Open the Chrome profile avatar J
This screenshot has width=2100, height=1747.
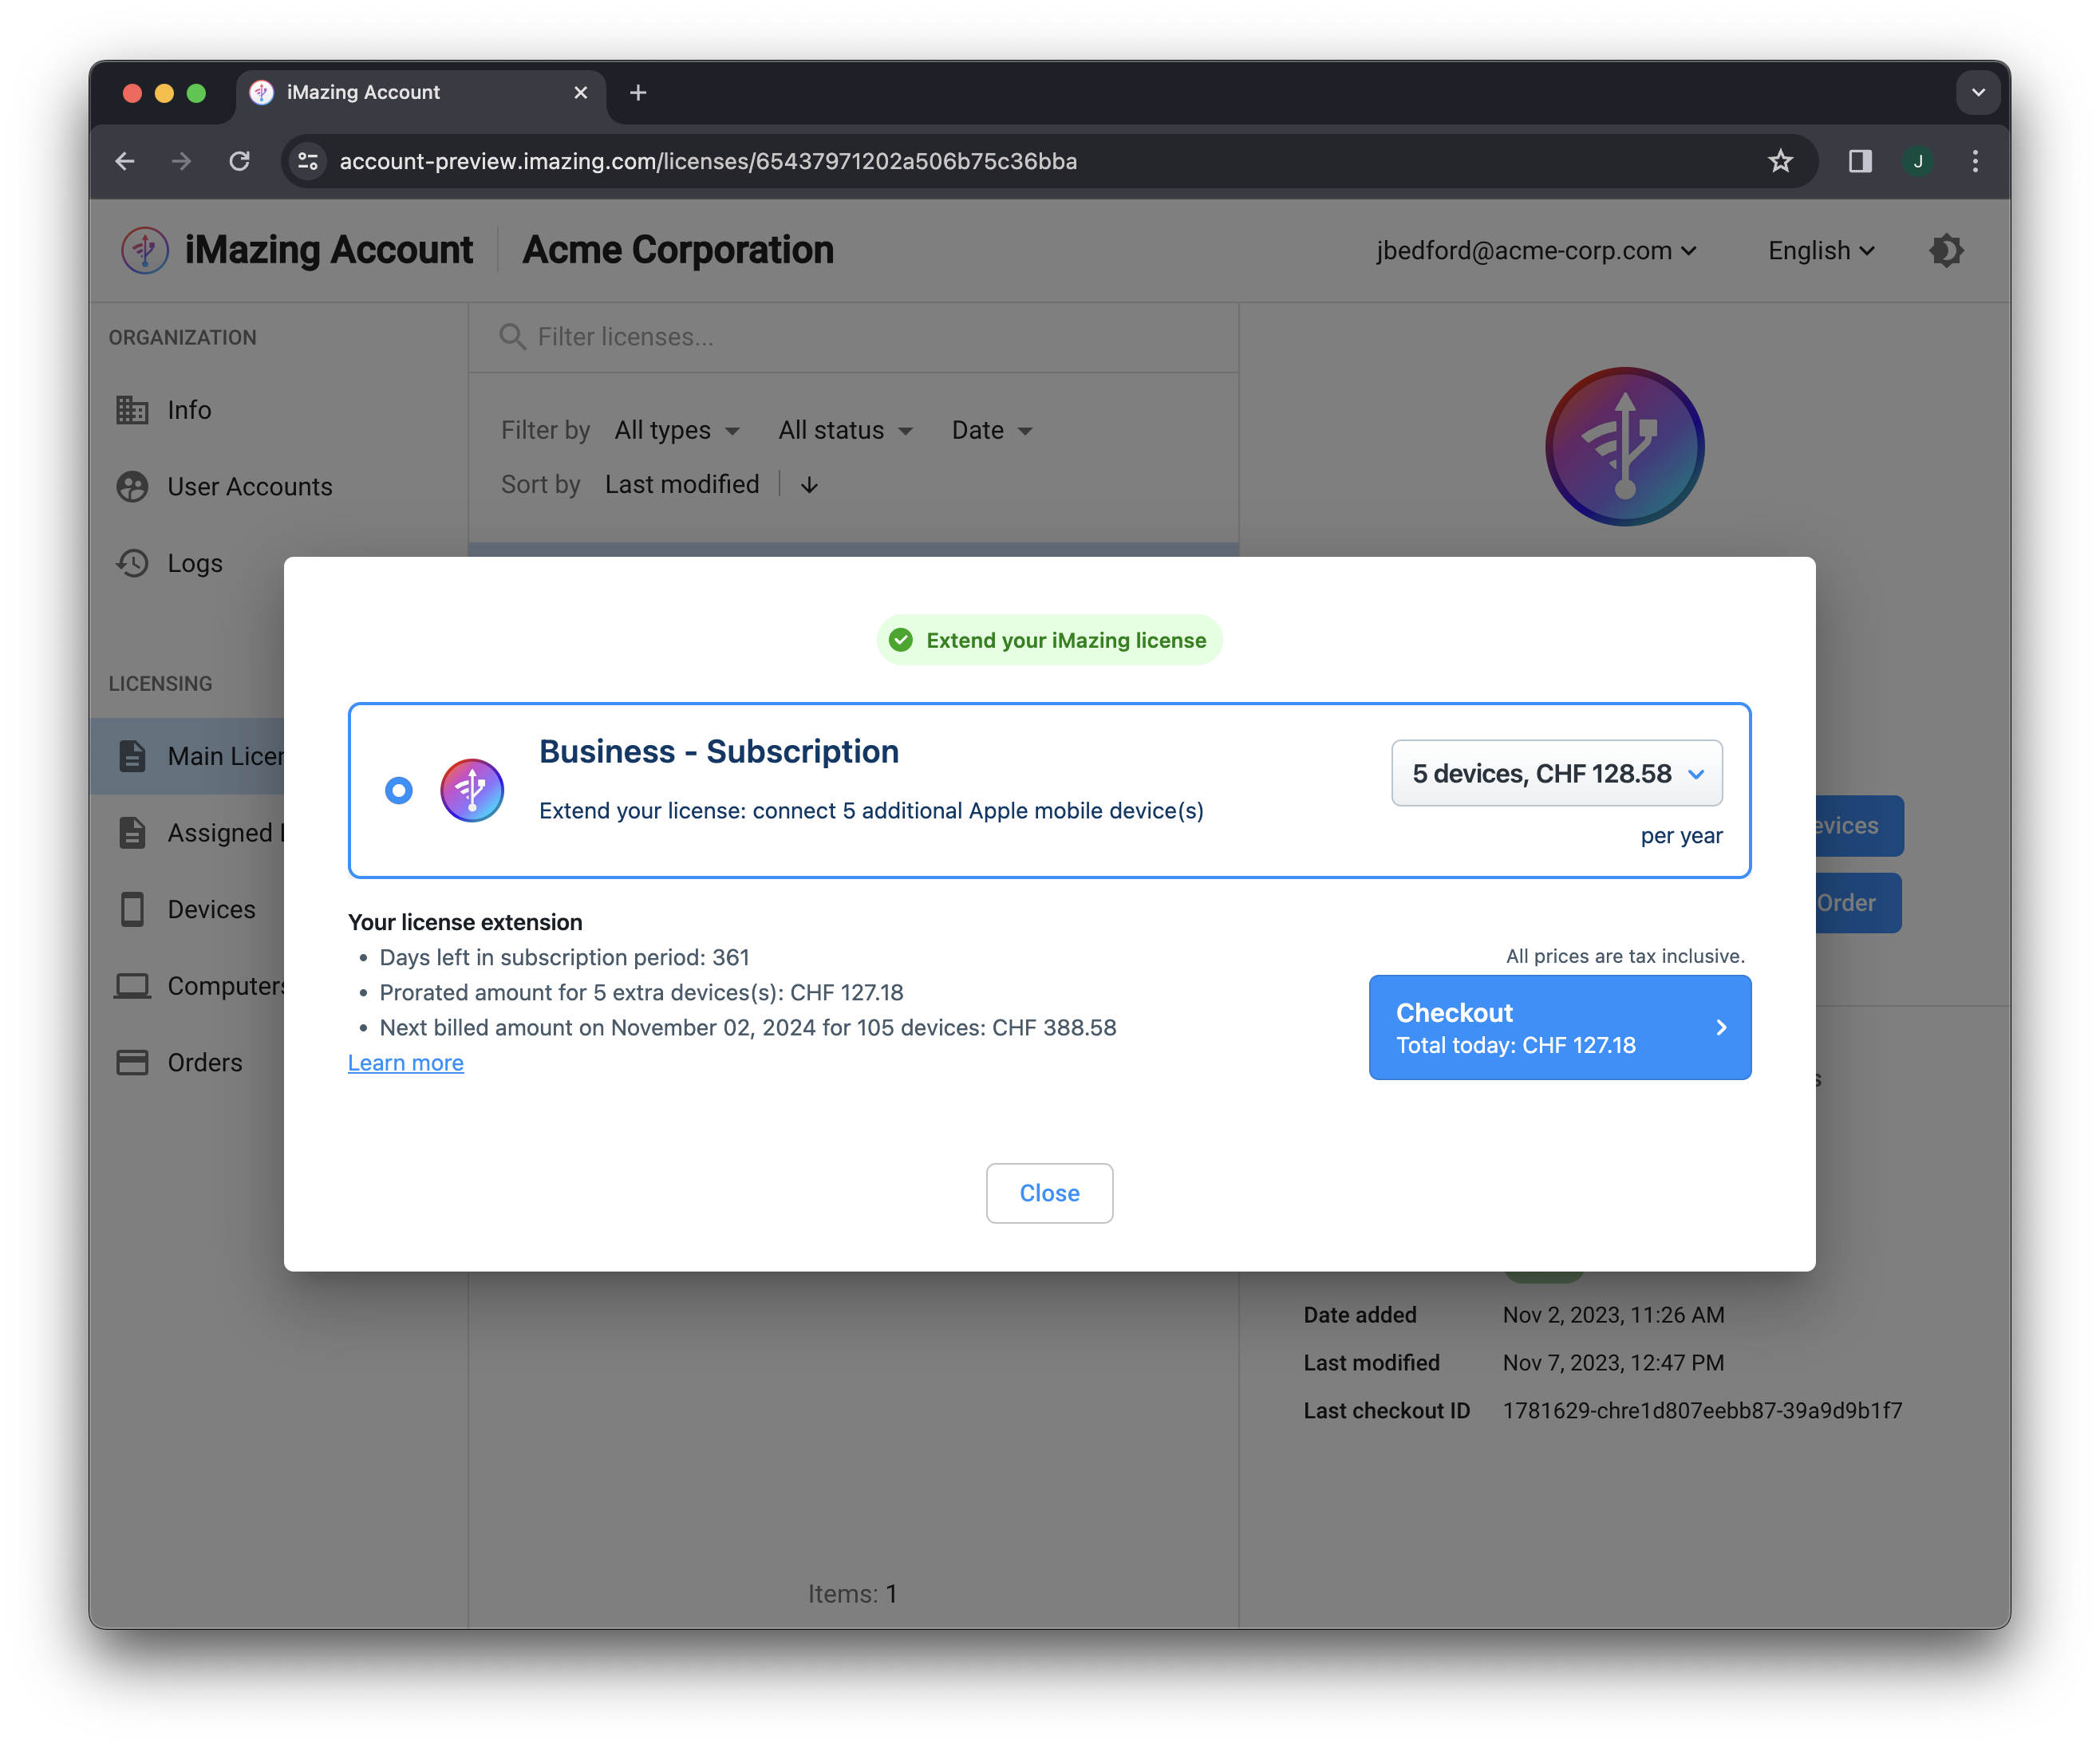coord(1918,161)
